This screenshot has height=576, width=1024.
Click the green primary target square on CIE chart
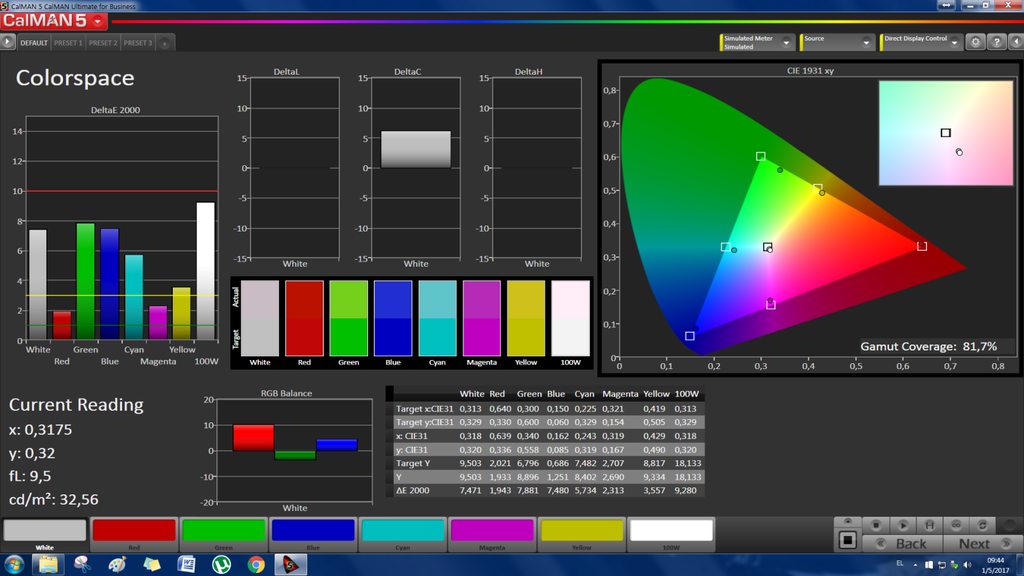[x=761, y=157]
